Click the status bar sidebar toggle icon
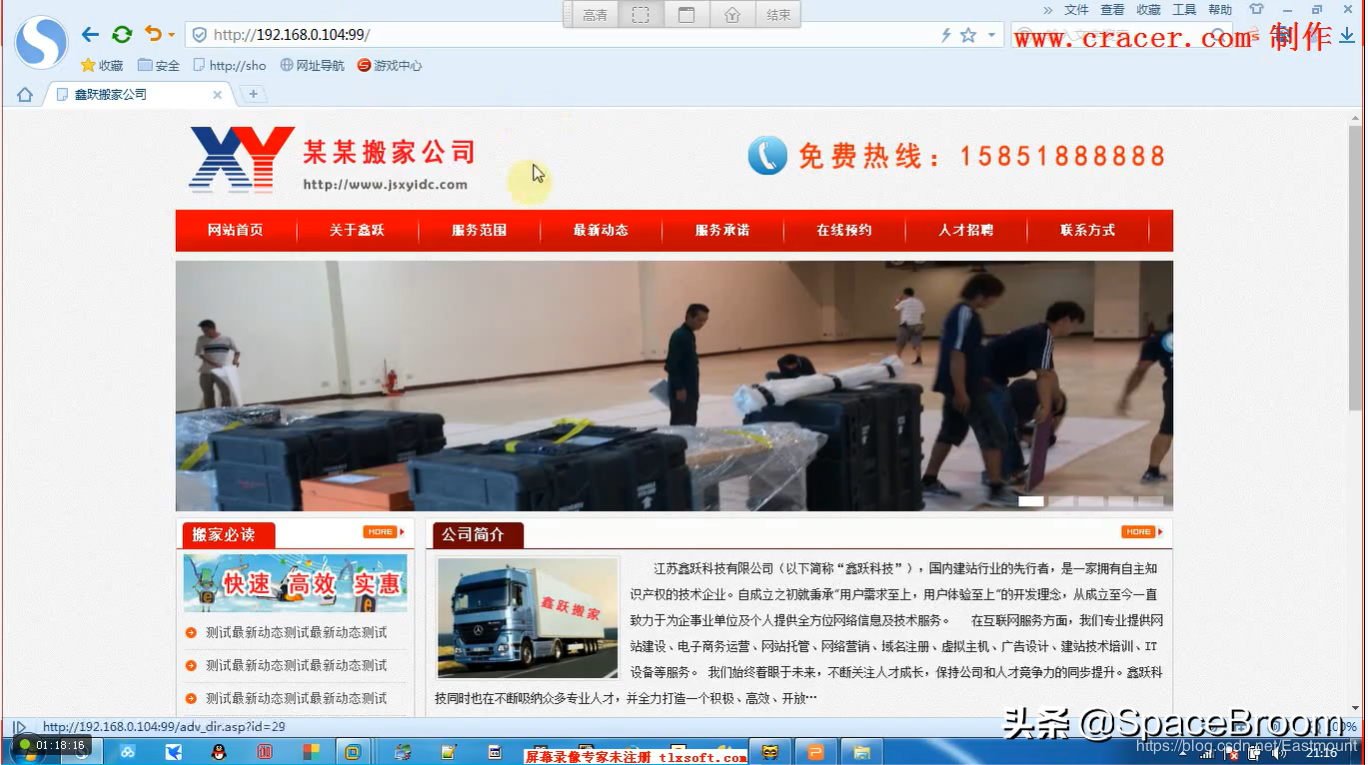Screen dimensions: 1368x765 point(19,727)
